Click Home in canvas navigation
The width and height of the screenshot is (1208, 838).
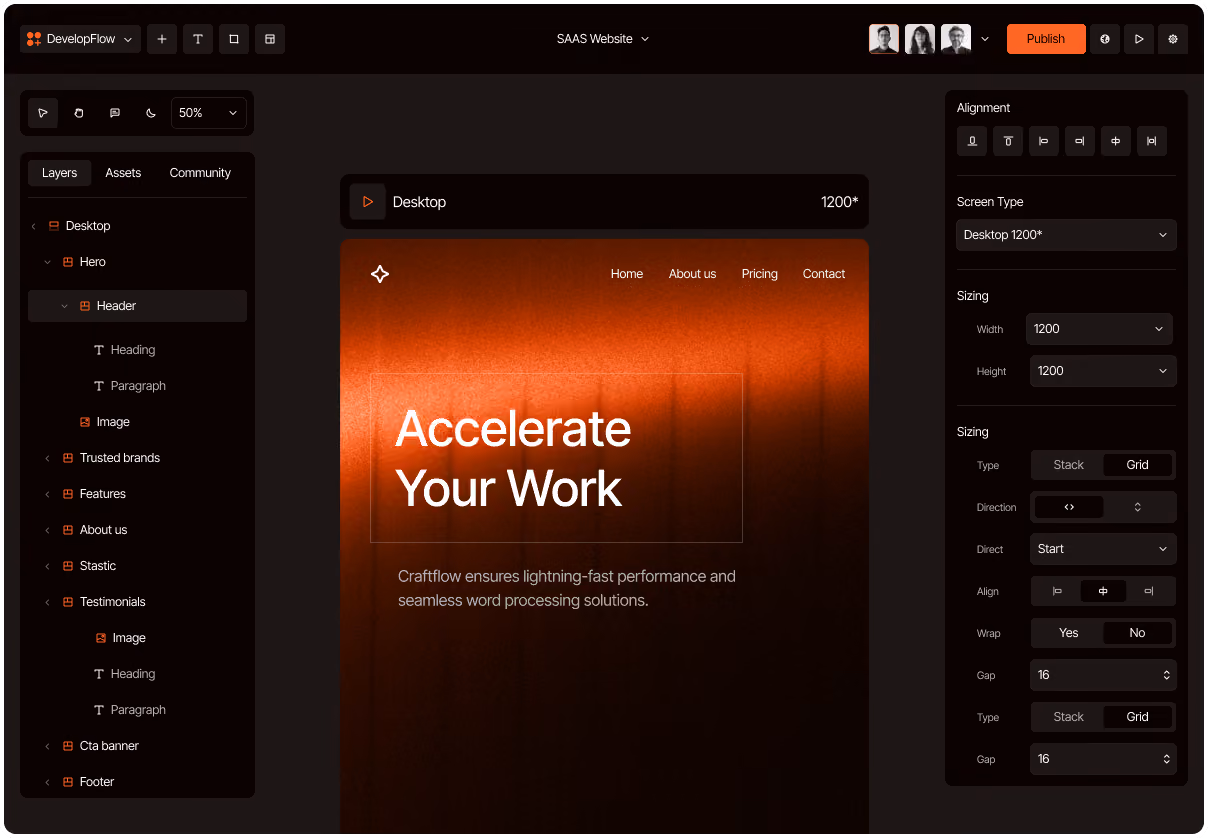[x=627, y=274]
